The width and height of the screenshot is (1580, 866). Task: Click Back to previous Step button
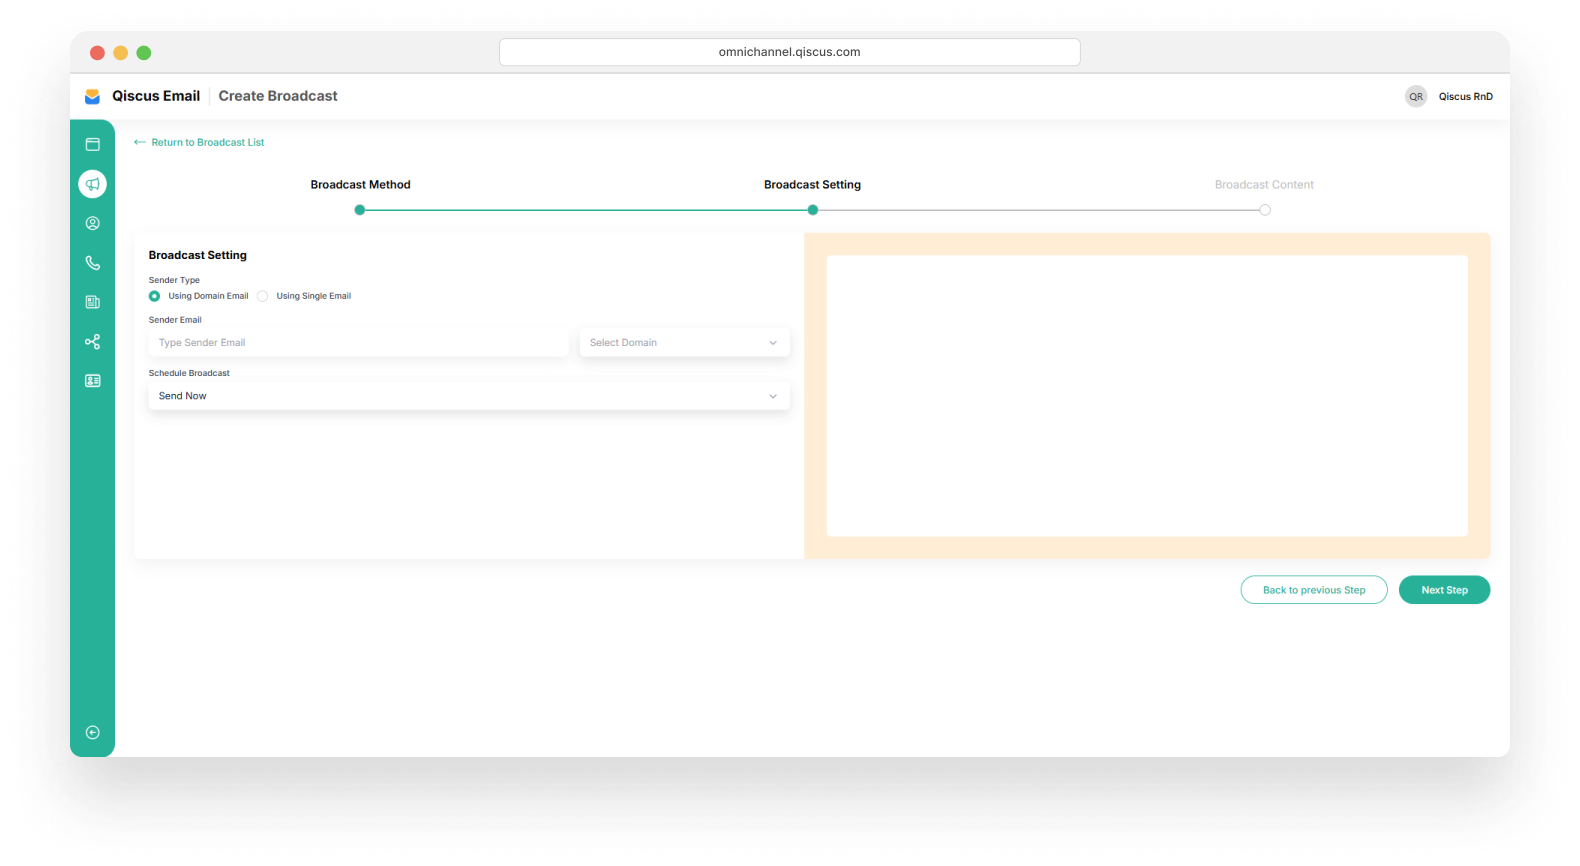point(1314,590)
